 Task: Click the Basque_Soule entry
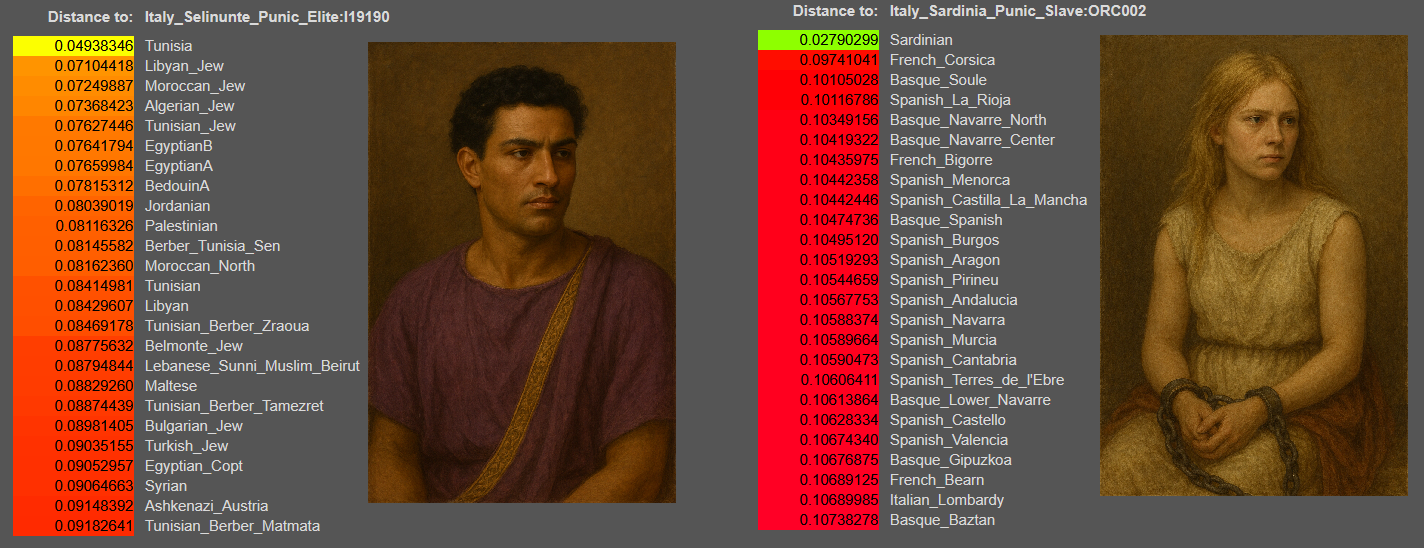coord(938,80)
